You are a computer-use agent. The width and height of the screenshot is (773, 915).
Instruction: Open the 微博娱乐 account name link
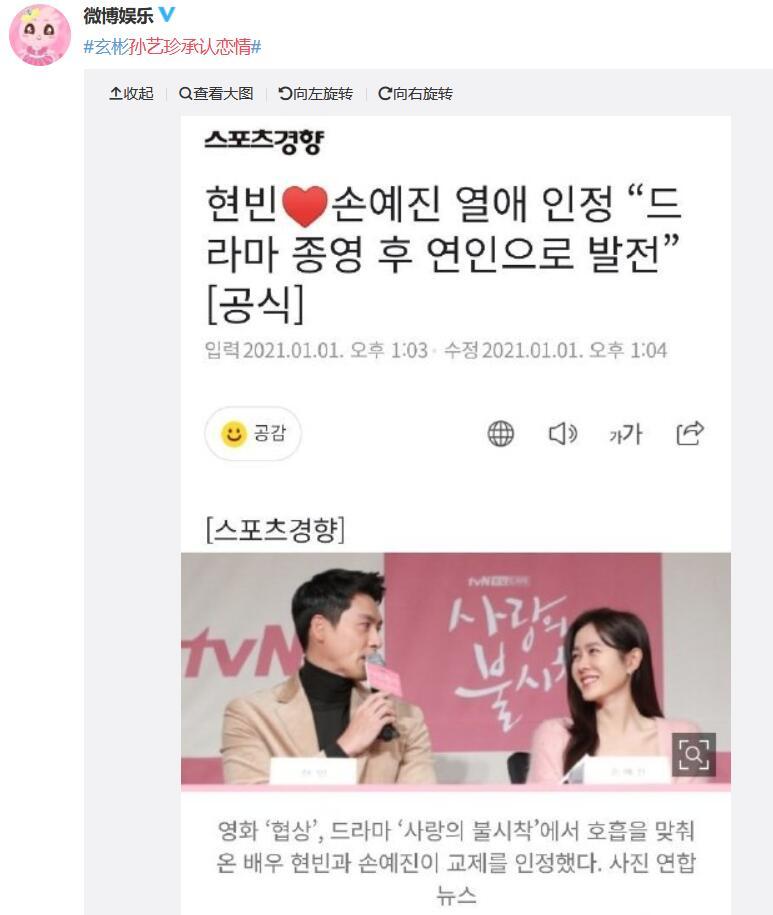pos(118,16)
